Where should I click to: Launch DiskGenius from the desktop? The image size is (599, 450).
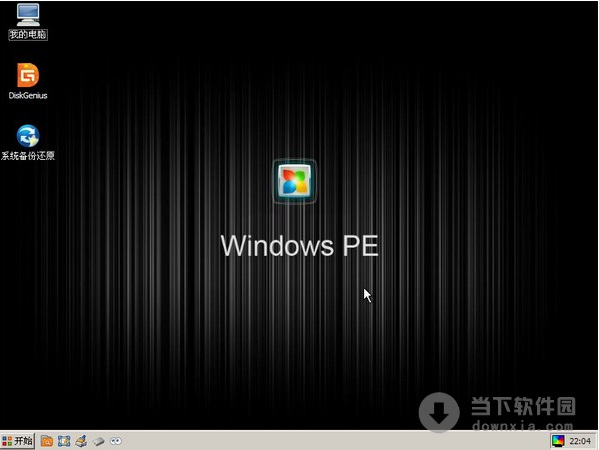(x=28, y=81)
